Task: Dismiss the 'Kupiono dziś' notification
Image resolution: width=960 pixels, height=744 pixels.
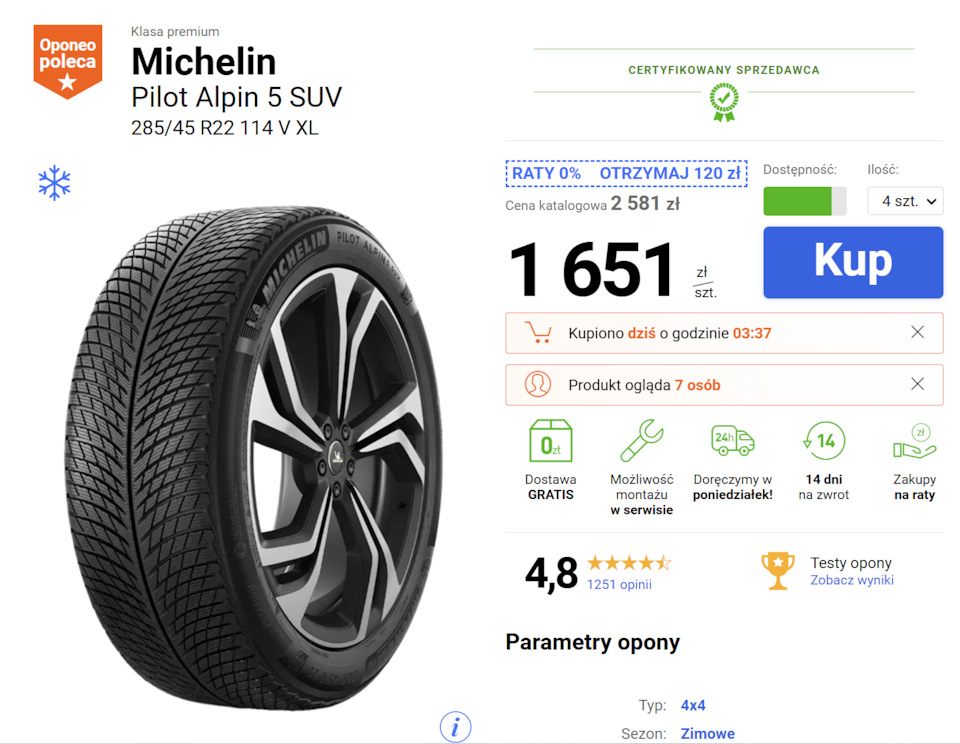Action: click(917, 333)
